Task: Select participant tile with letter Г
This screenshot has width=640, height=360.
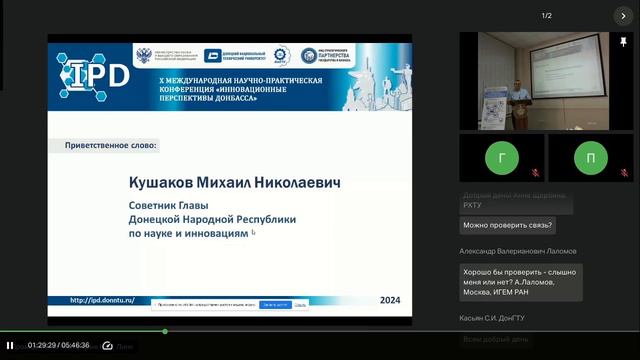Action: tap(502, 158)
